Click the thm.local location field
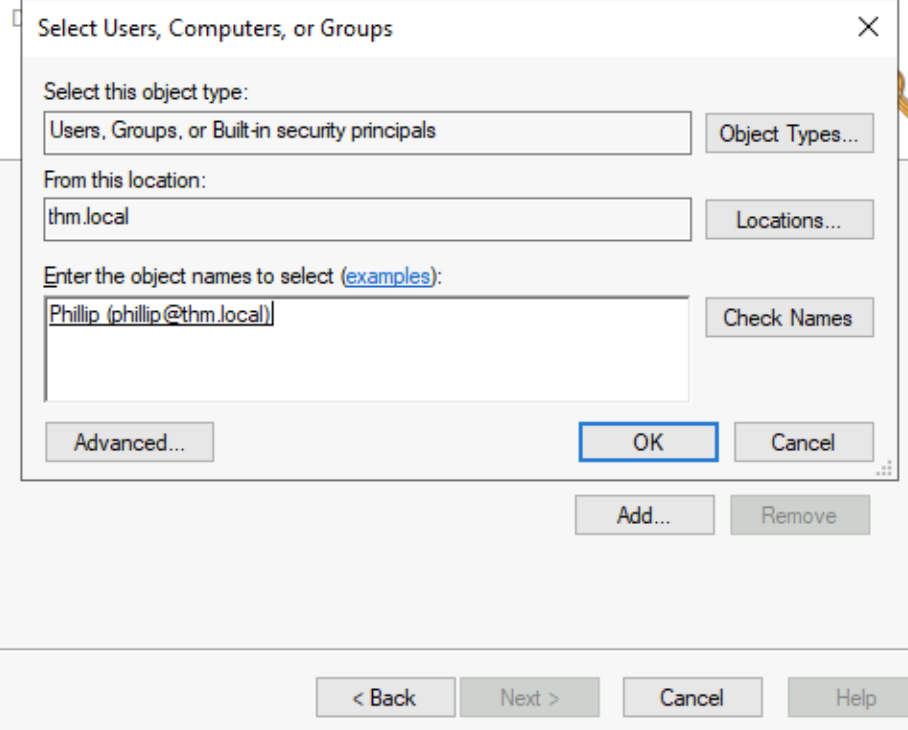Screen dimensions: 908x730 pos(367,218)
